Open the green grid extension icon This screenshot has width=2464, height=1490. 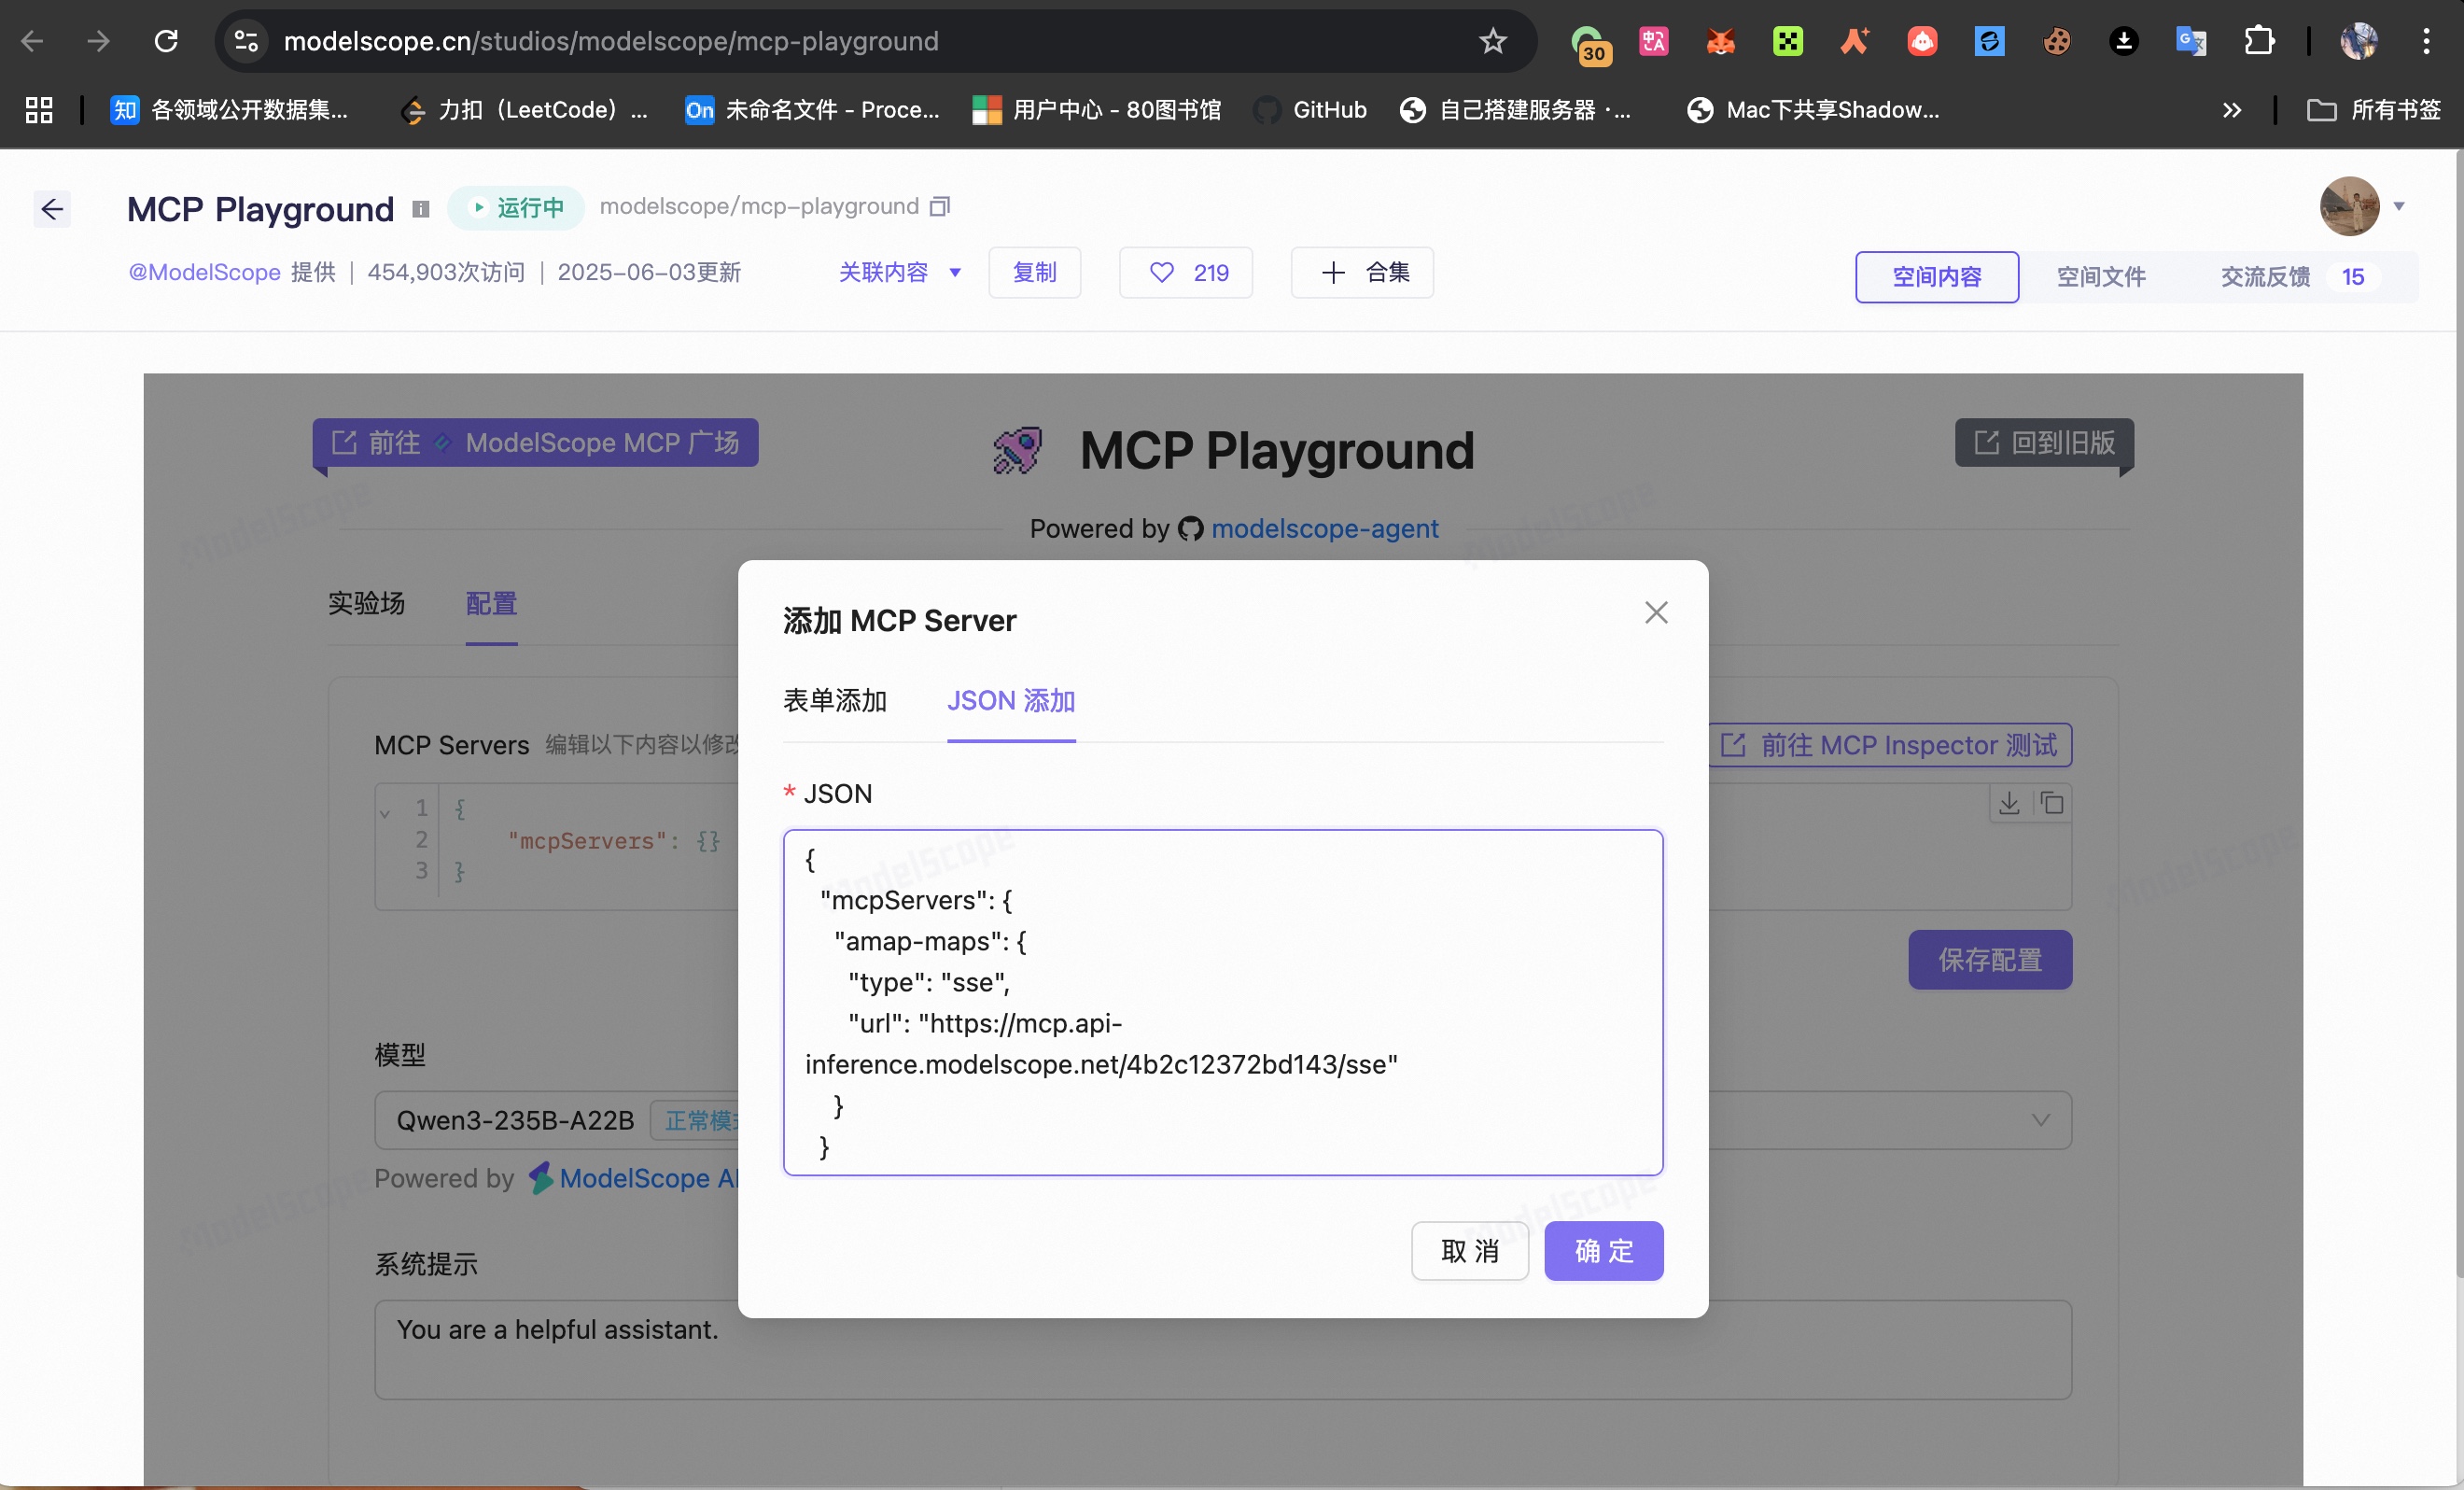point(1788,41)
